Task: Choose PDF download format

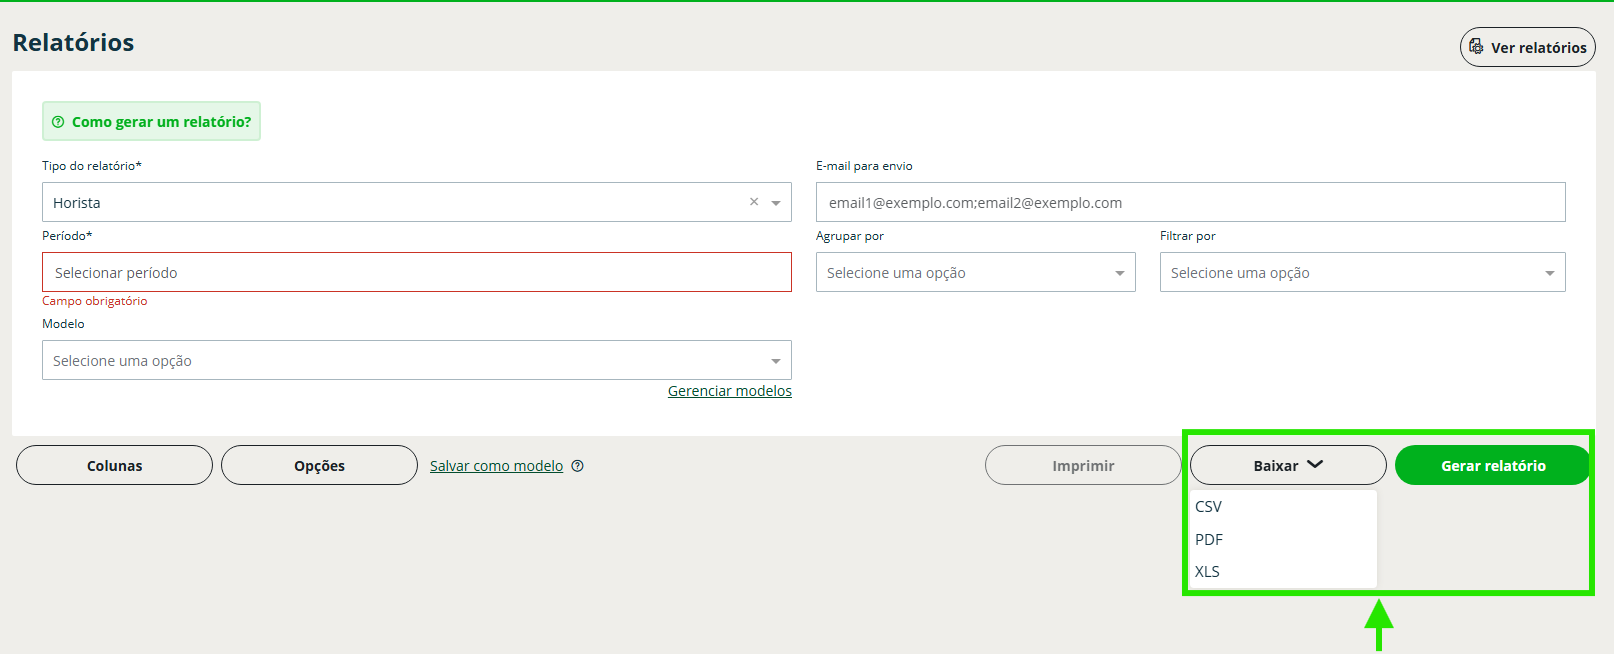Action: pyautogui.click(x=1209, y=540)
